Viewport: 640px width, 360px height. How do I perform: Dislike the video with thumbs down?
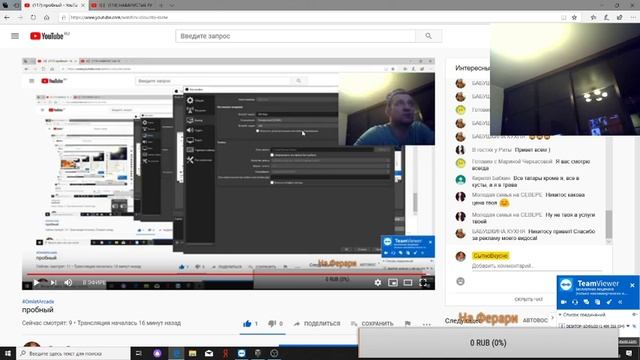pyautogui.click(x=272, y=324)
